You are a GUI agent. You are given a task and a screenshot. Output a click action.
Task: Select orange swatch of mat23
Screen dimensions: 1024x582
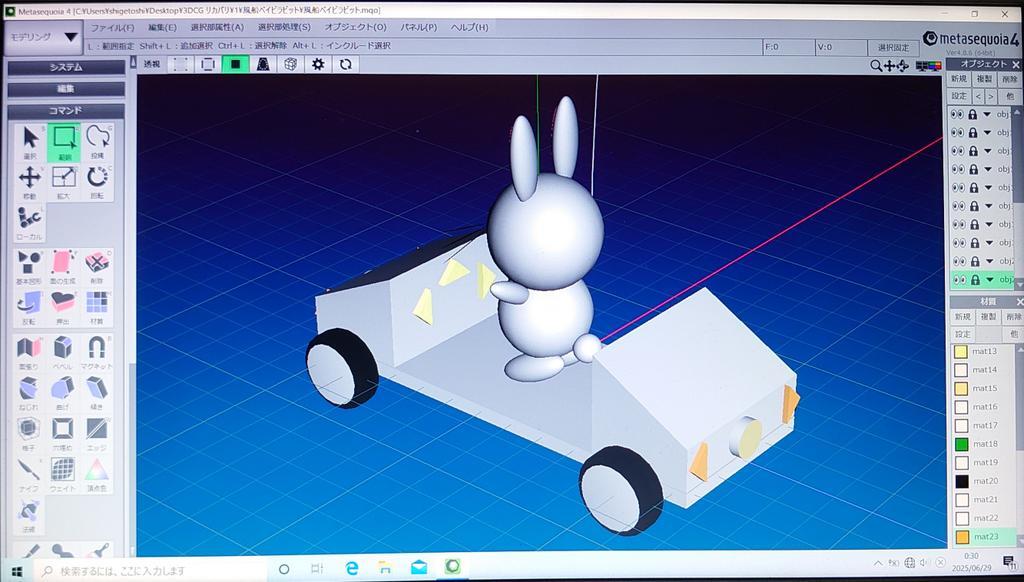[x=963, y=537]
